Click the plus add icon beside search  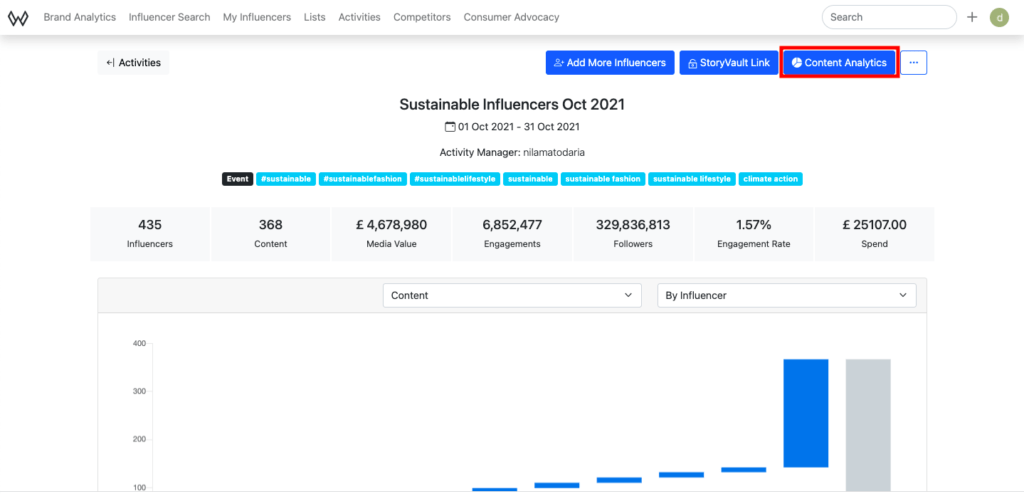coord(972,18)
